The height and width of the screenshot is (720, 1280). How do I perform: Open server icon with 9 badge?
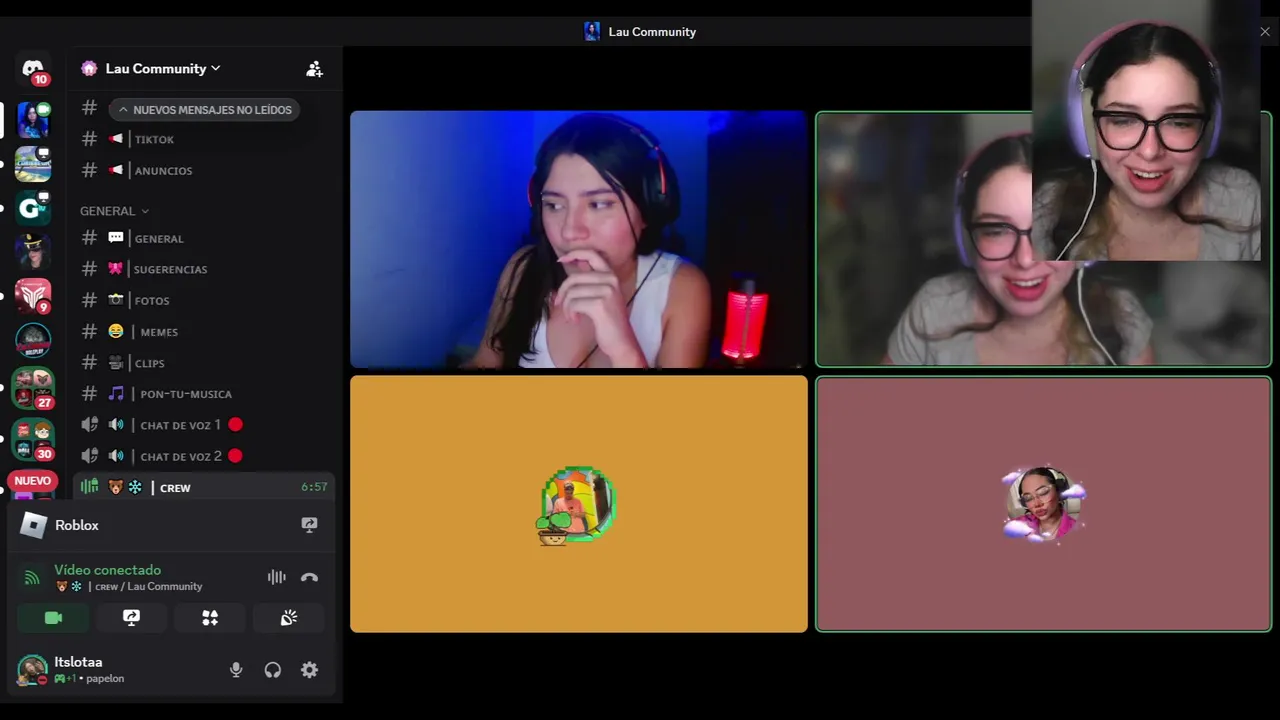33,296
